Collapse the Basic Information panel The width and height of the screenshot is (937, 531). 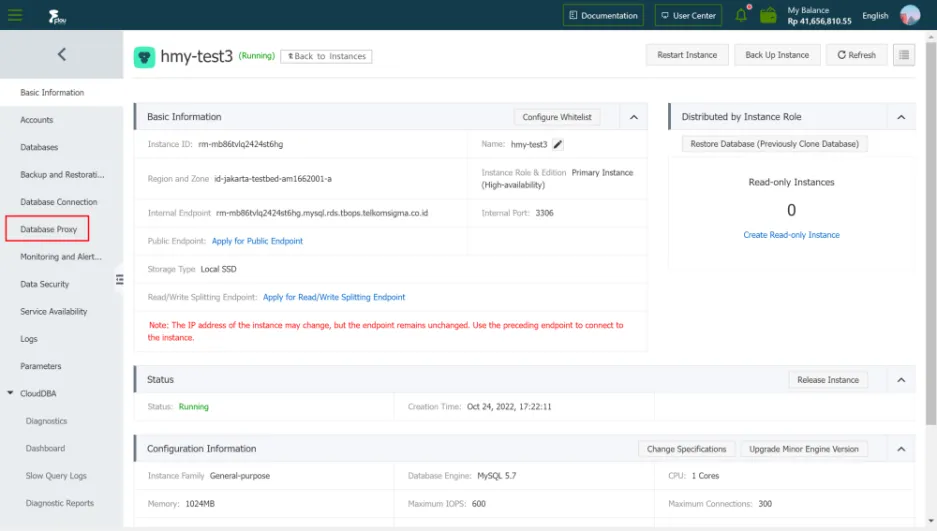click(x=633, y=117)
